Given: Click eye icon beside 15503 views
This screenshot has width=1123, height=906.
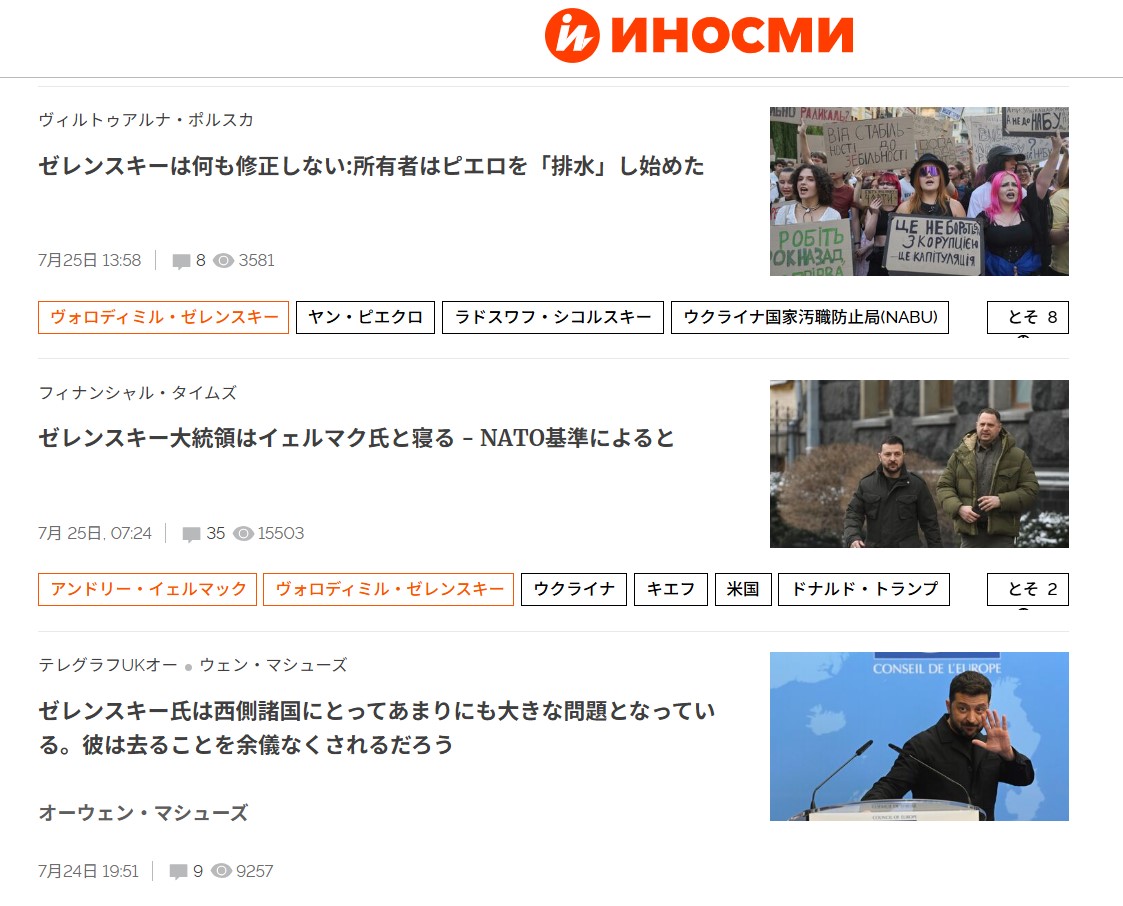Looking at the screenshot, I should [244, 534].
